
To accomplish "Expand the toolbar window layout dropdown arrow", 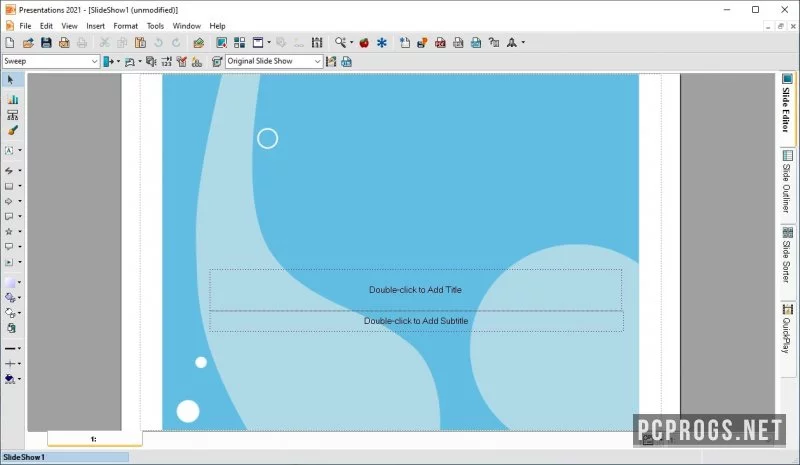I will click(269, 43).
